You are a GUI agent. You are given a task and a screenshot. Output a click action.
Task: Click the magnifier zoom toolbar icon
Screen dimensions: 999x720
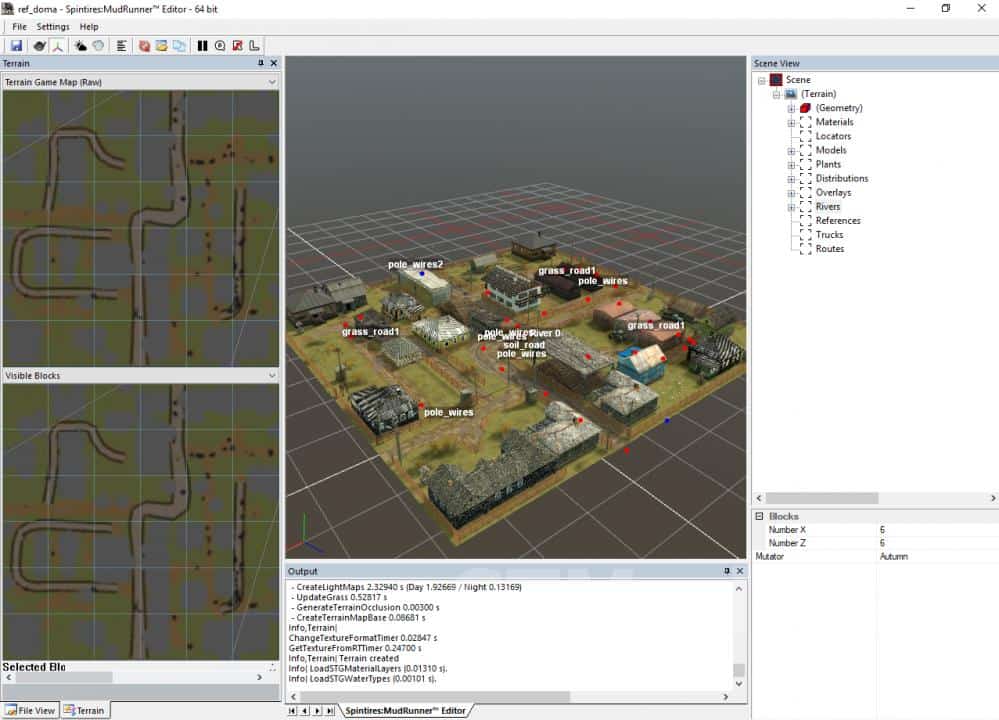(220, 46)
